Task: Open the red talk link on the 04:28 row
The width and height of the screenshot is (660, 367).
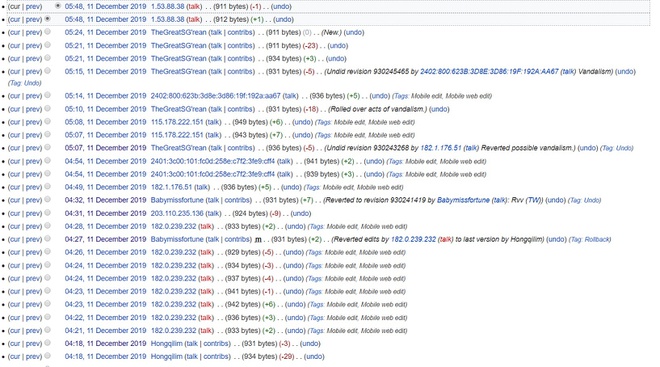Action: click(206, 226)
